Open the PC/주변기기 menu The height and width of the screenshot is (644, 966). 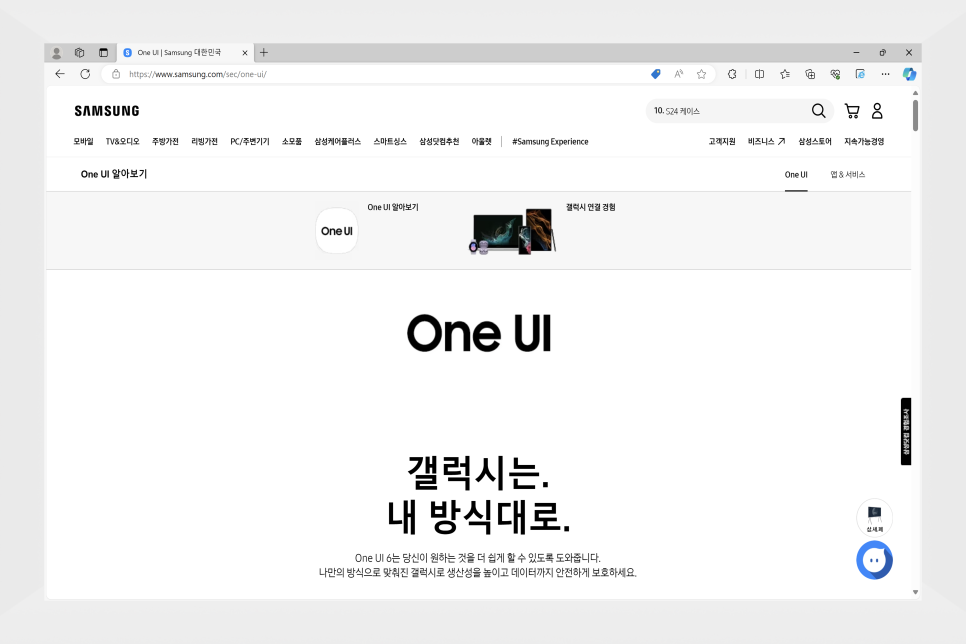250,142
